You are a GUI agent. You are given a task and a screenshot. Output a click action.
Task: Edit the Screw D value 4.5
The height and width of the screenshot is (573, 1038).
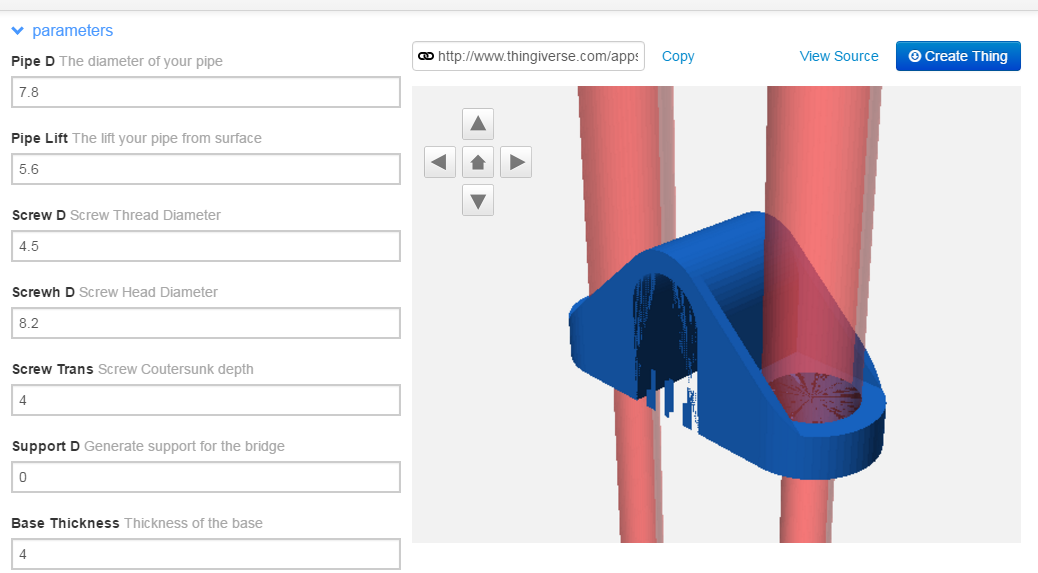coord(206,246)
